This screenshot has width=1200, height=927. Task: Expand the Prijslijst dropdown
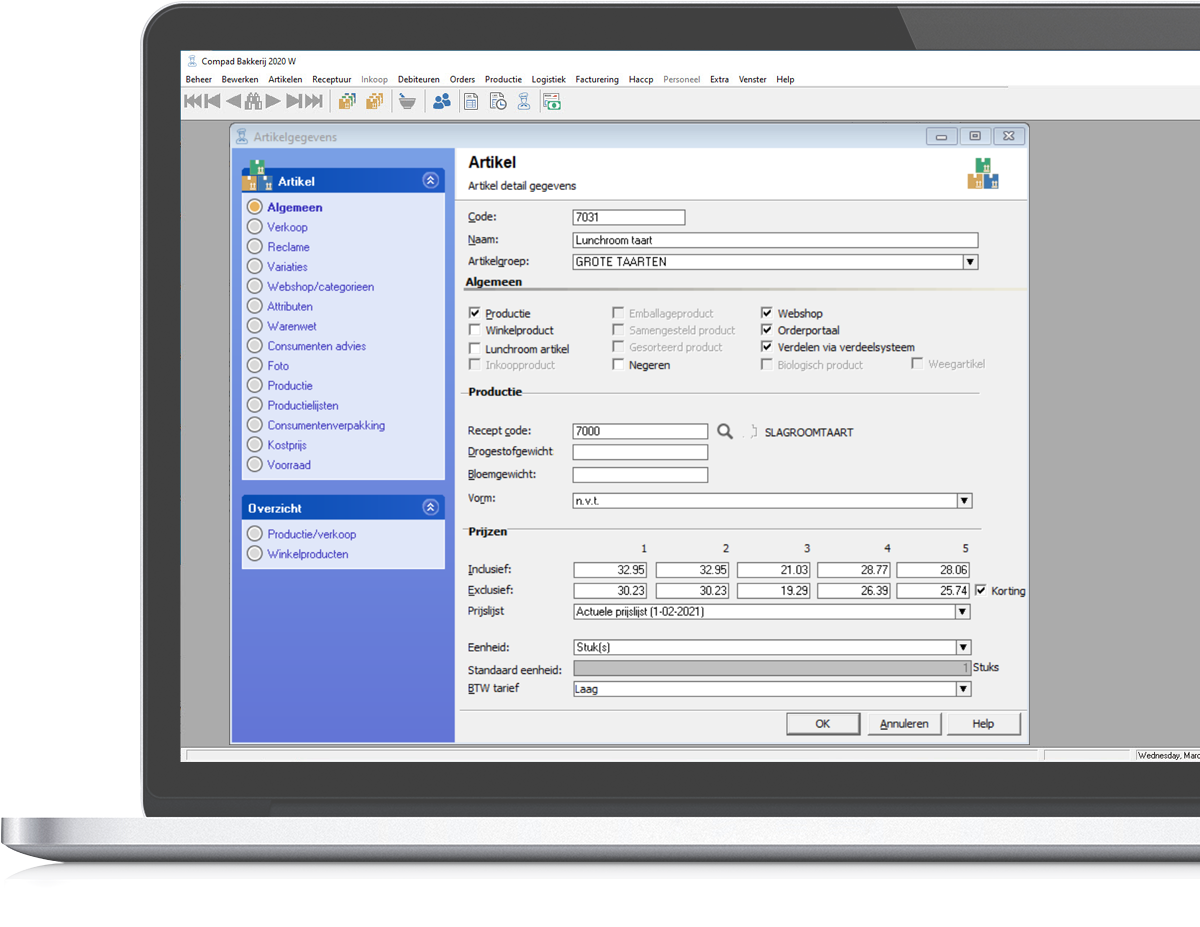pos(963,612)
